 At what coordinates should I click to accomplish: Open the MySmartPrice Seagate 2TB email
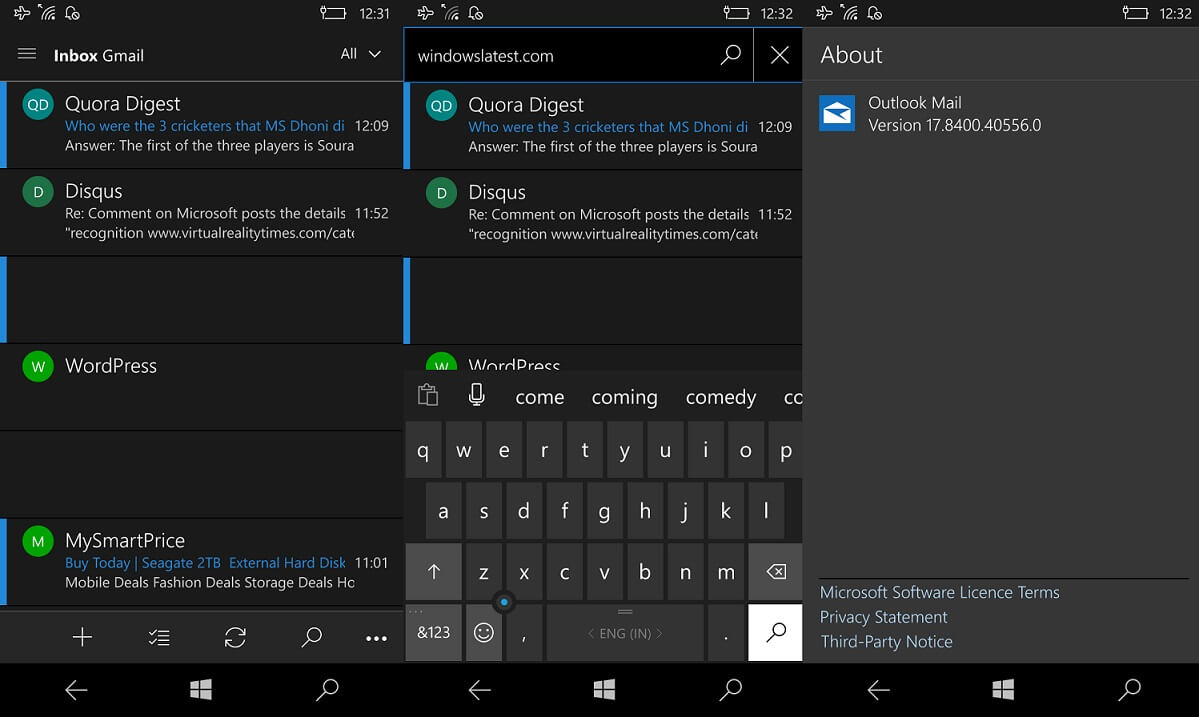click(x=202, y=562)
